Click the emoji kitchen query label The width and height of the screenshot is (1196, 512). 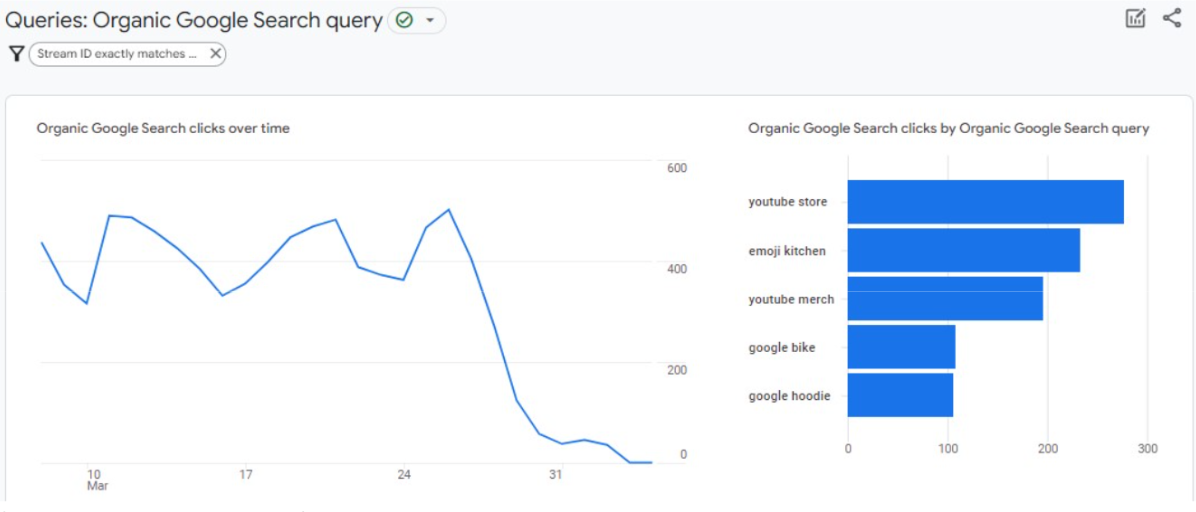coord(787,251)
